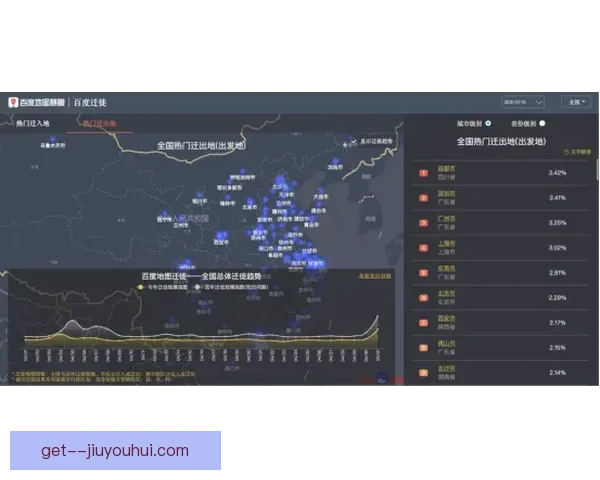Viewport: 600px width, 480px height.
Task: Click the 2.14% value for 长沙市
Action: 558,372
